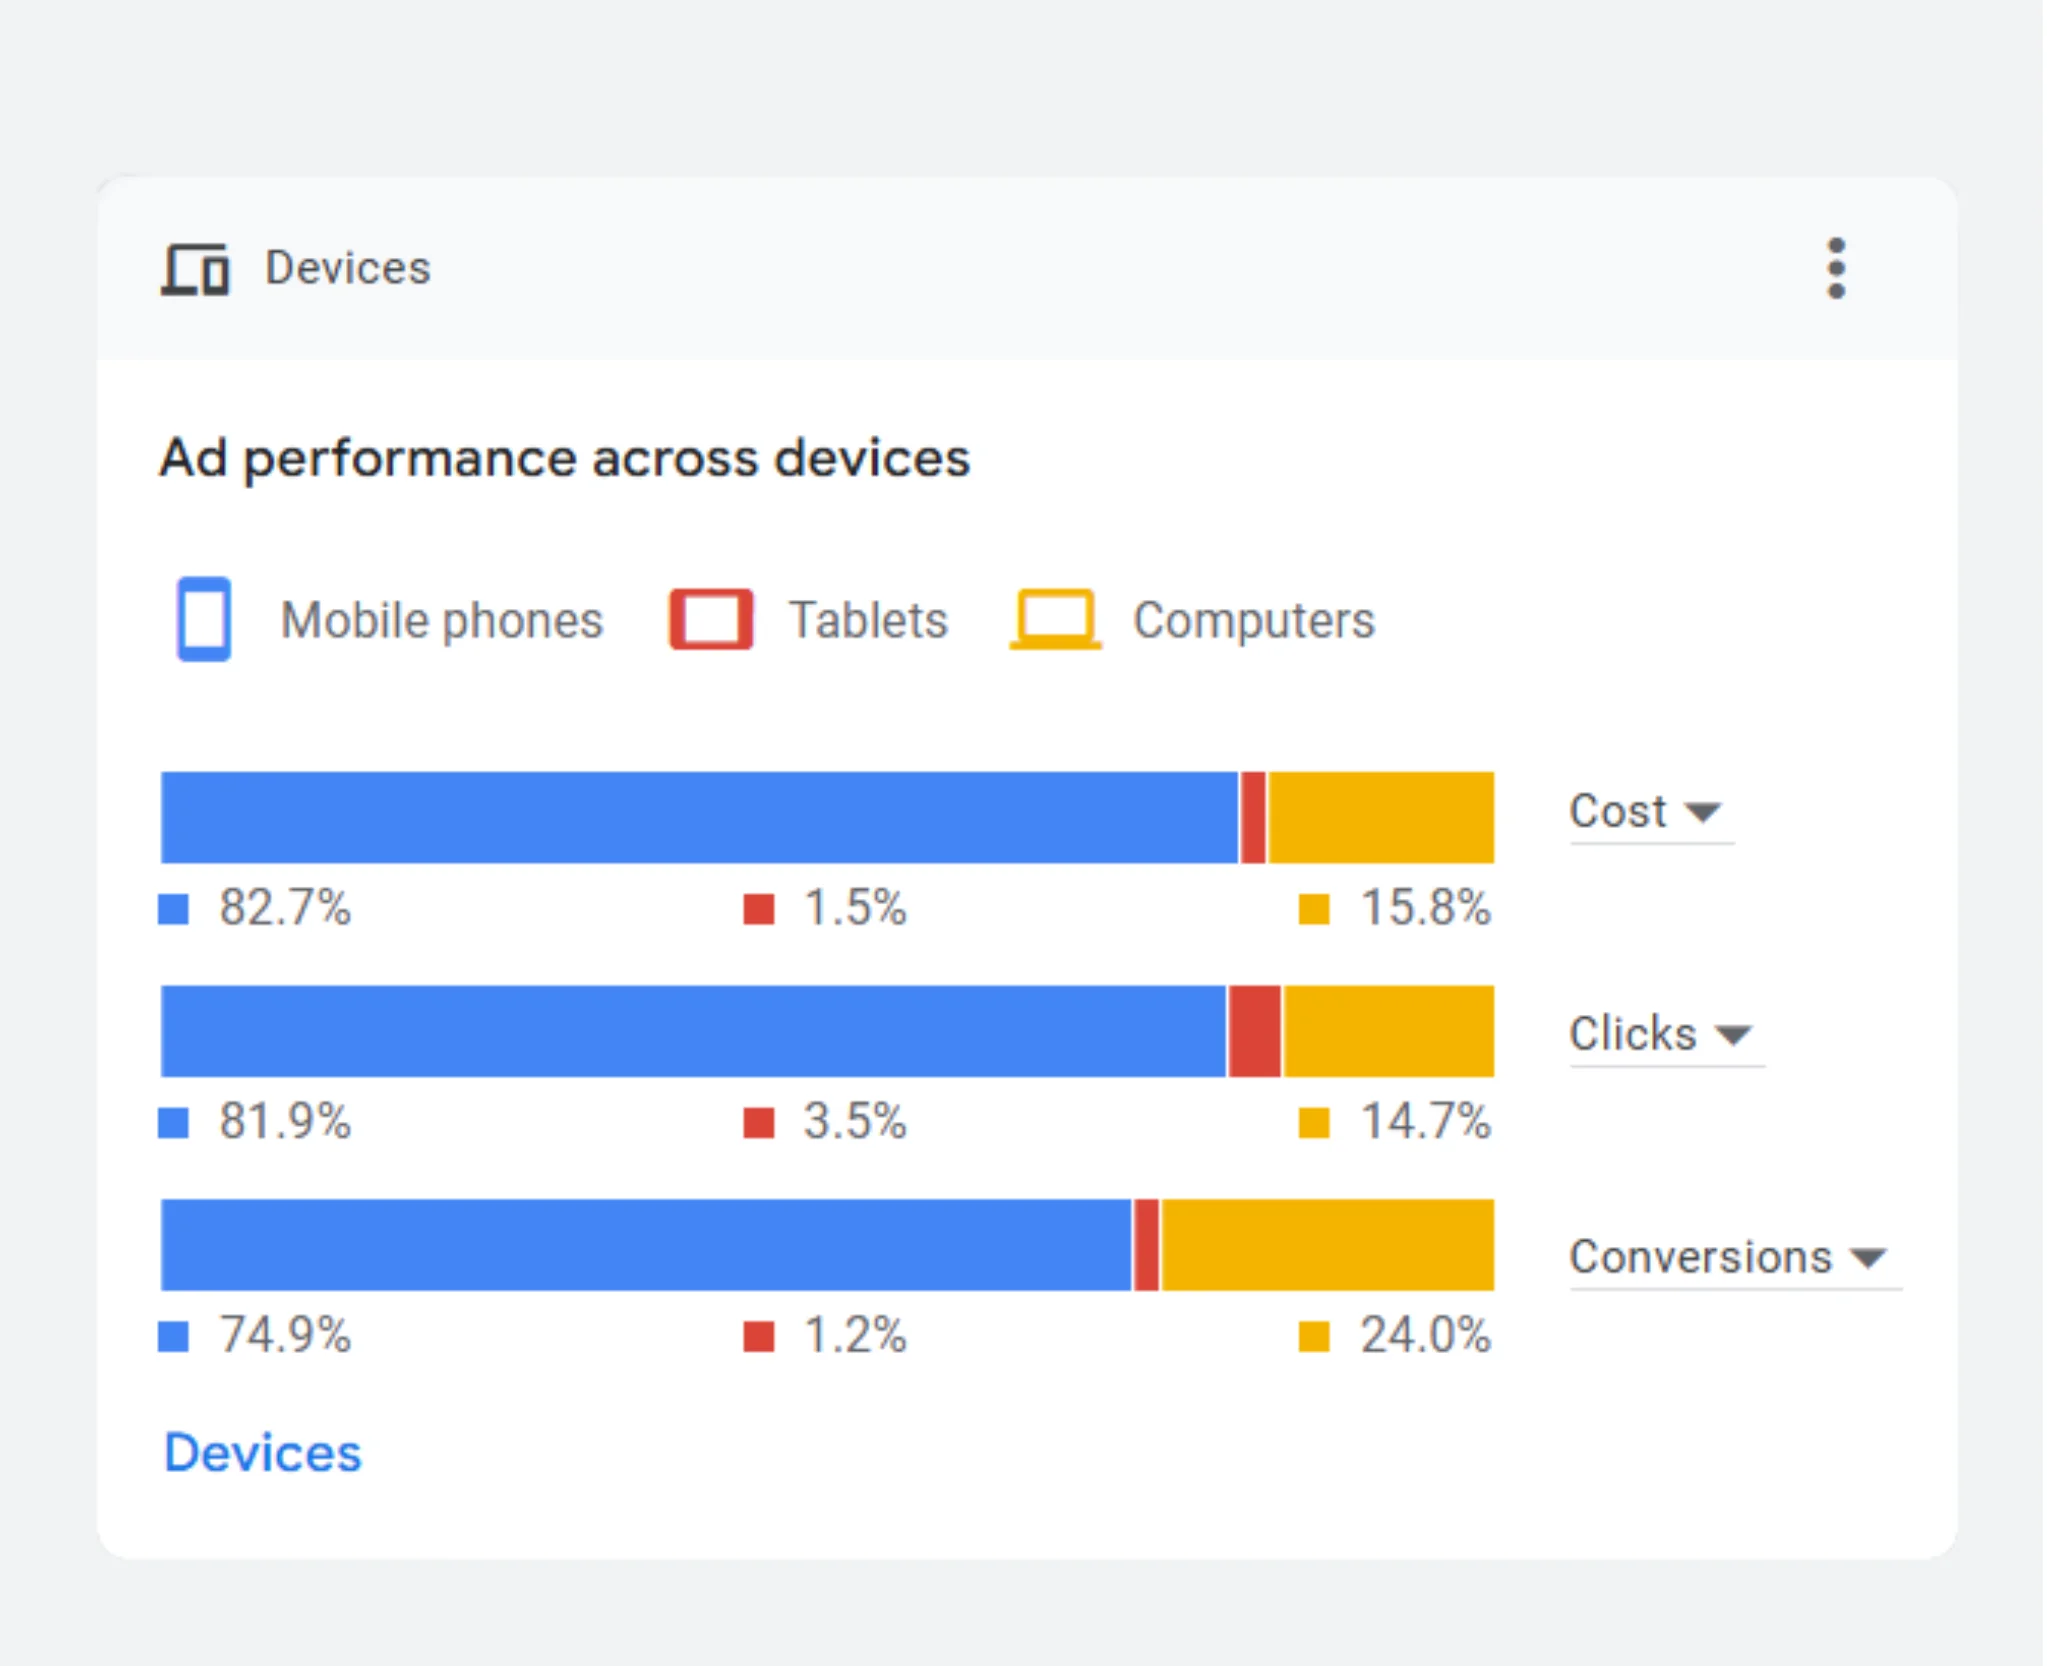Click the blue swatch beside 82.7%
This screenshot has width=2047, height=1666.
click(x=174, y=909)
